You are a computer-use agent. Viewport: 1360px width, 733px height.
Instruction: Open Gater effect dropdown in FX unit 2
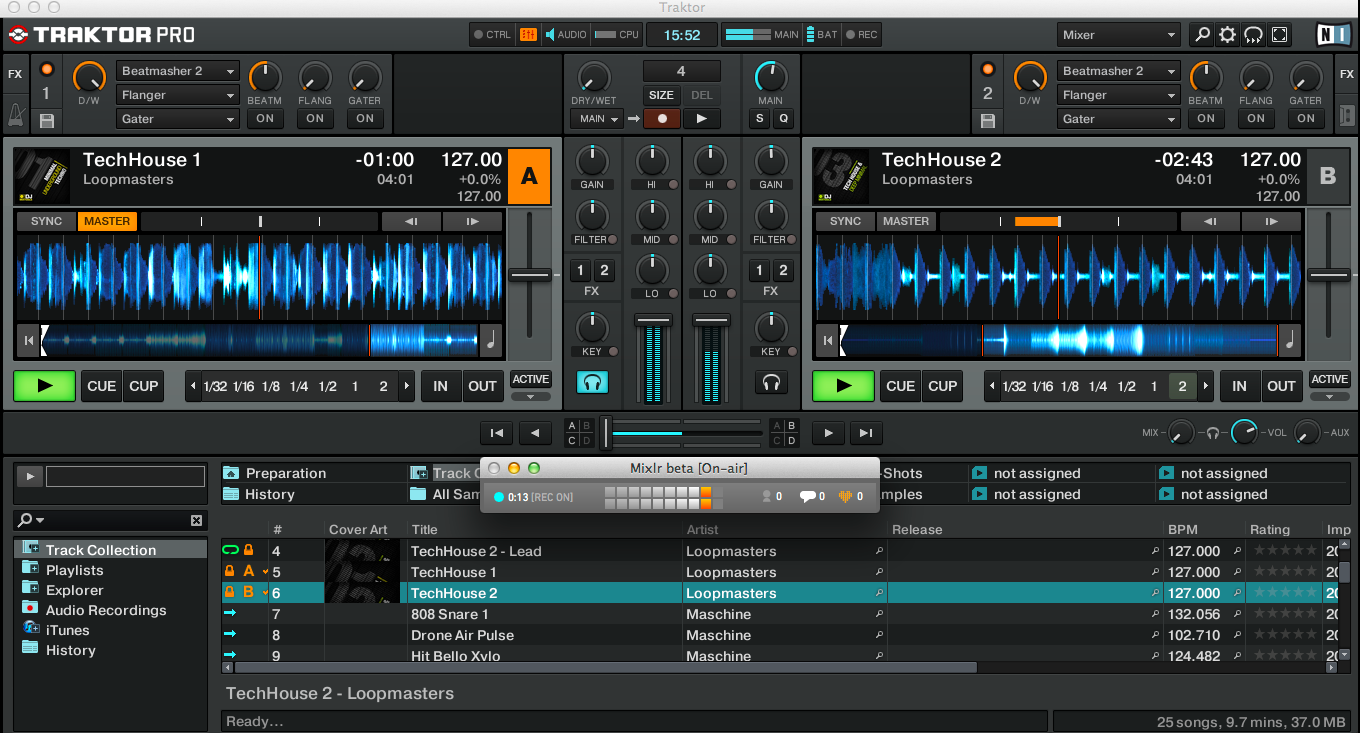coord(1118,119)
